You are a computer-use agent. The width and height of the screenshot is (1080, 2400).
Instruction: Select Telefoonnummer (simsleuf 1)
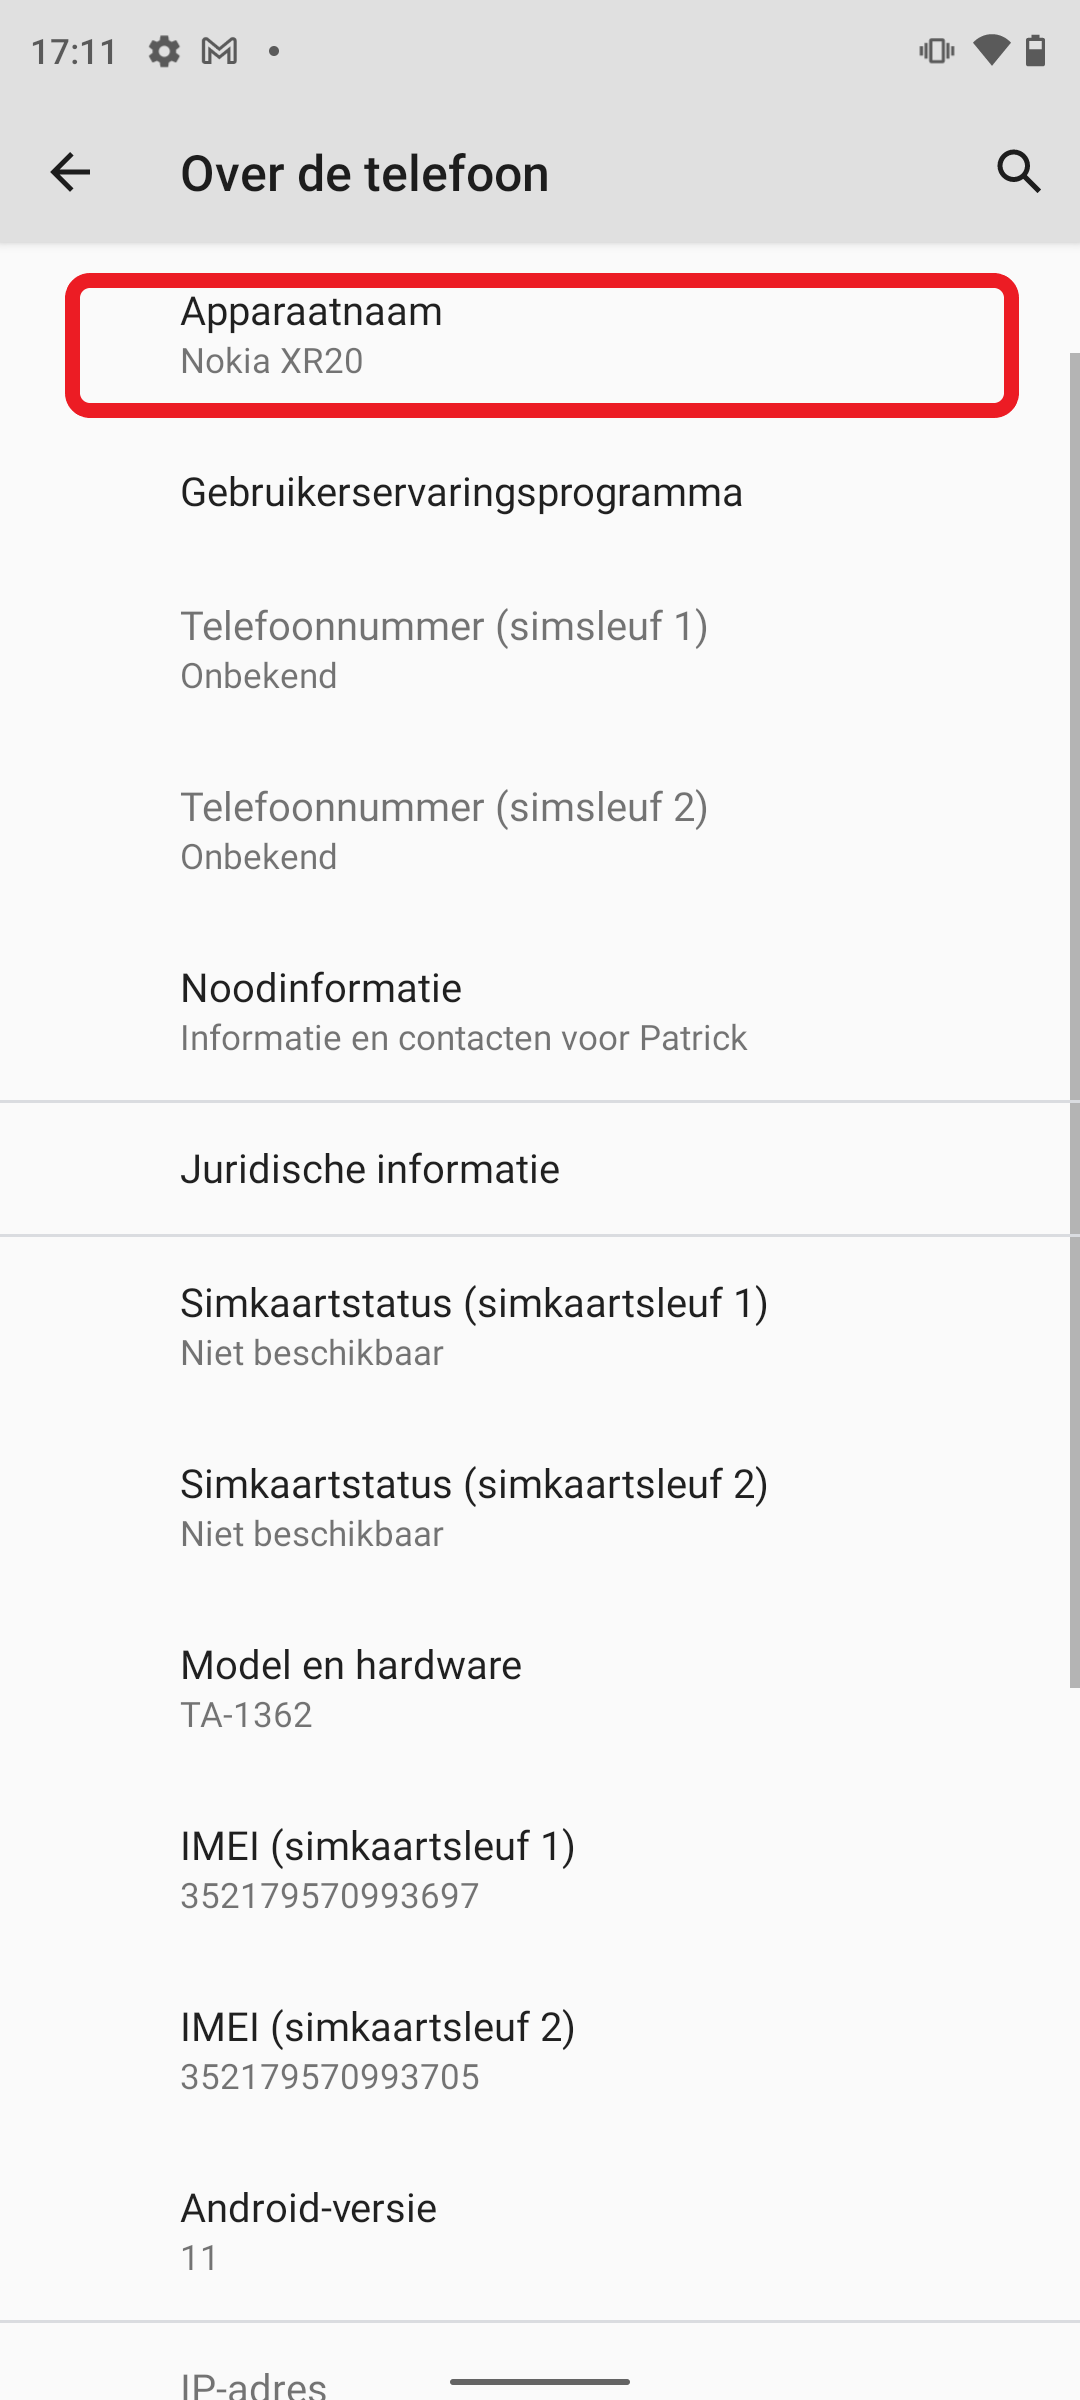[540, 650]
